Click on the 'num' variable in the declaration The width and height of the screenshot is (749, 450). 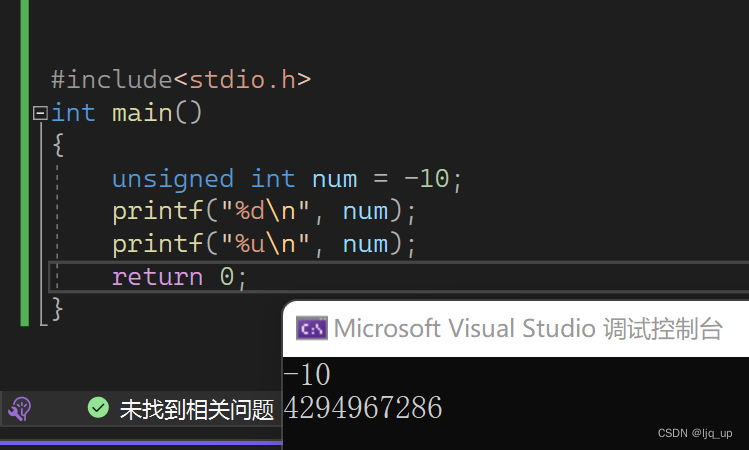[x=334, y=179]
